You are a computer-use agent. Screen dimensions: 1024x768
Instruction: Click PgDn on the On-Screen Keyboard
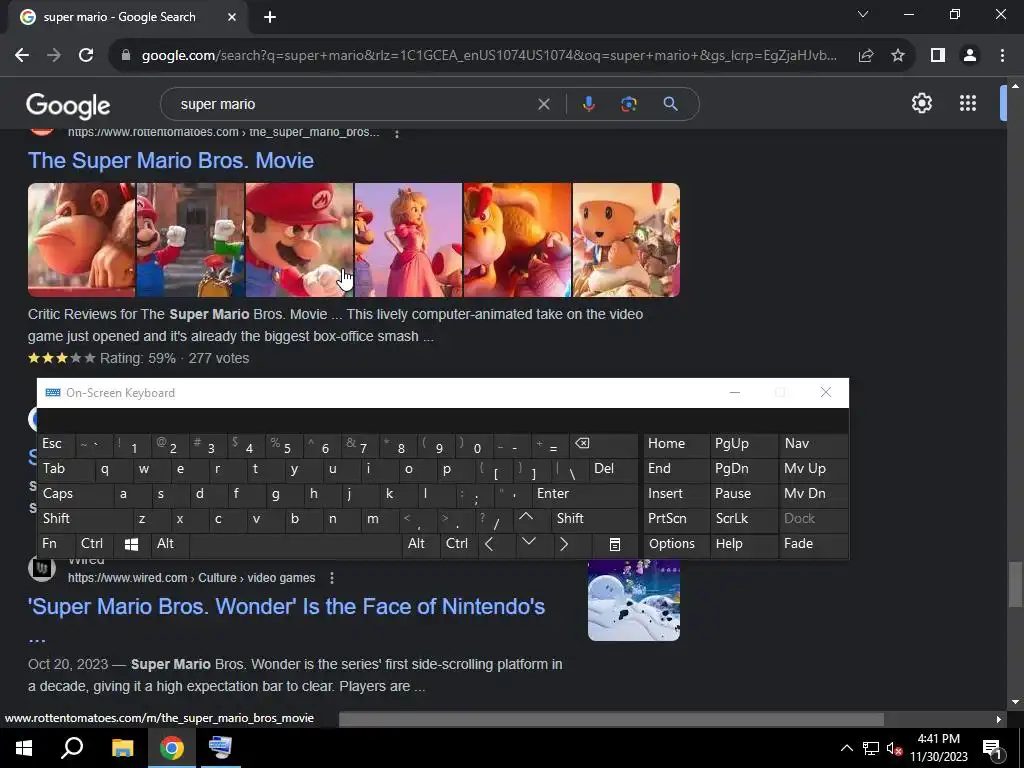[743, 469]
